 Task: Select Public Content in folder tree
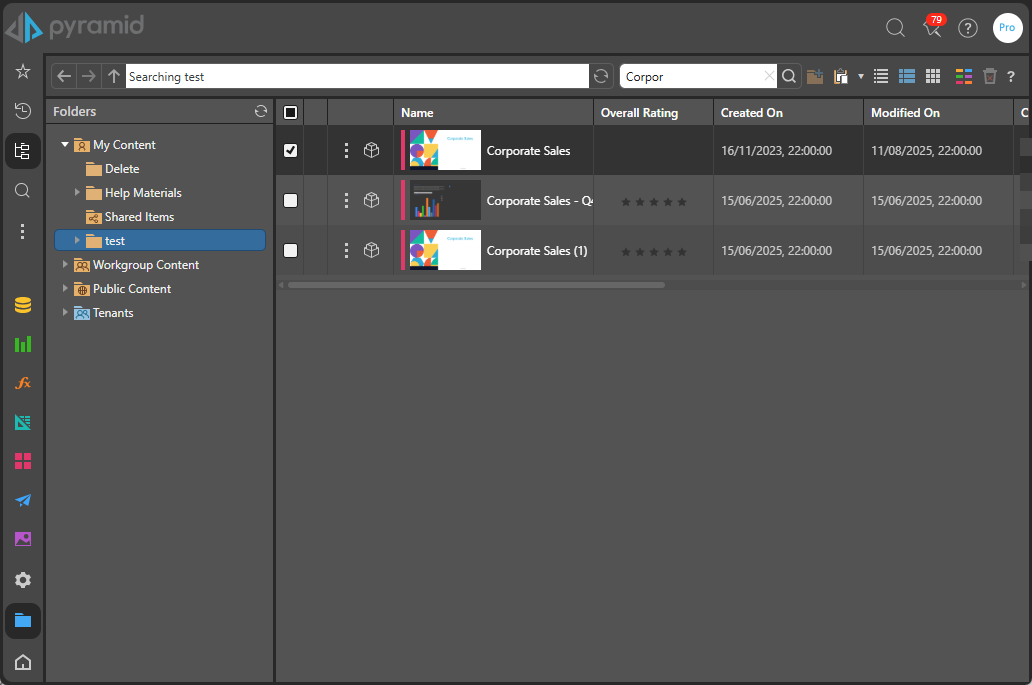[131, 289]
